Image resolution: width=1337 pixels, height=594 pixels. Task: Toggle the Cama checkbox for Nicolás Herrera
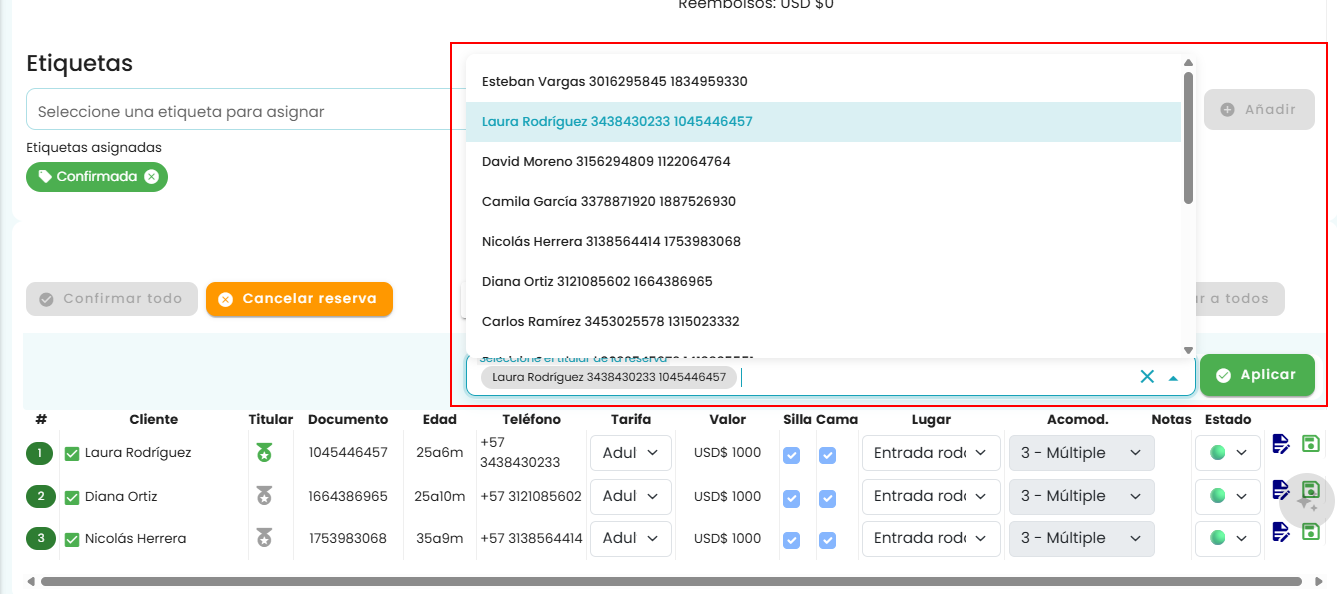click(x=828, y=540)
